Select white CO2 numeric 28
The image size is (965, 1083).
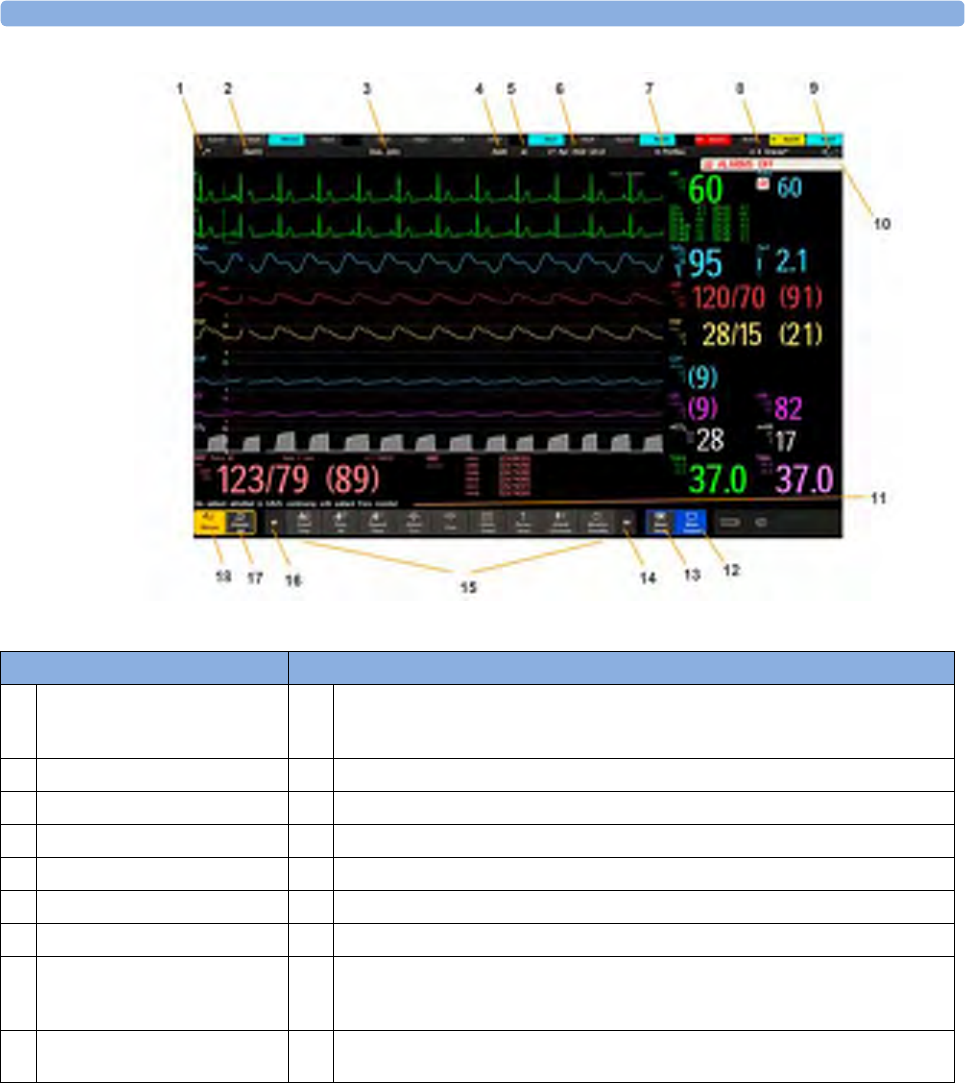[x=709, y=440]
